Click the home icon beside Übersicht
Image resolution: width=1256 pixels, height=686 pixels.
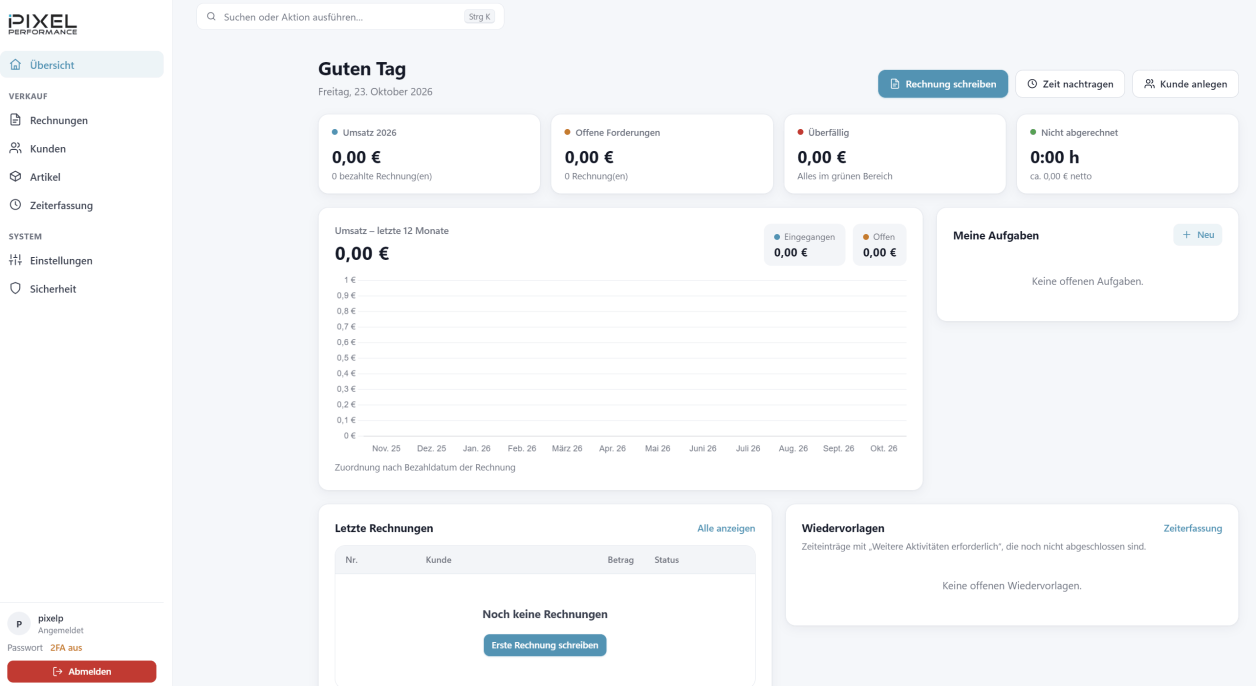15,65
